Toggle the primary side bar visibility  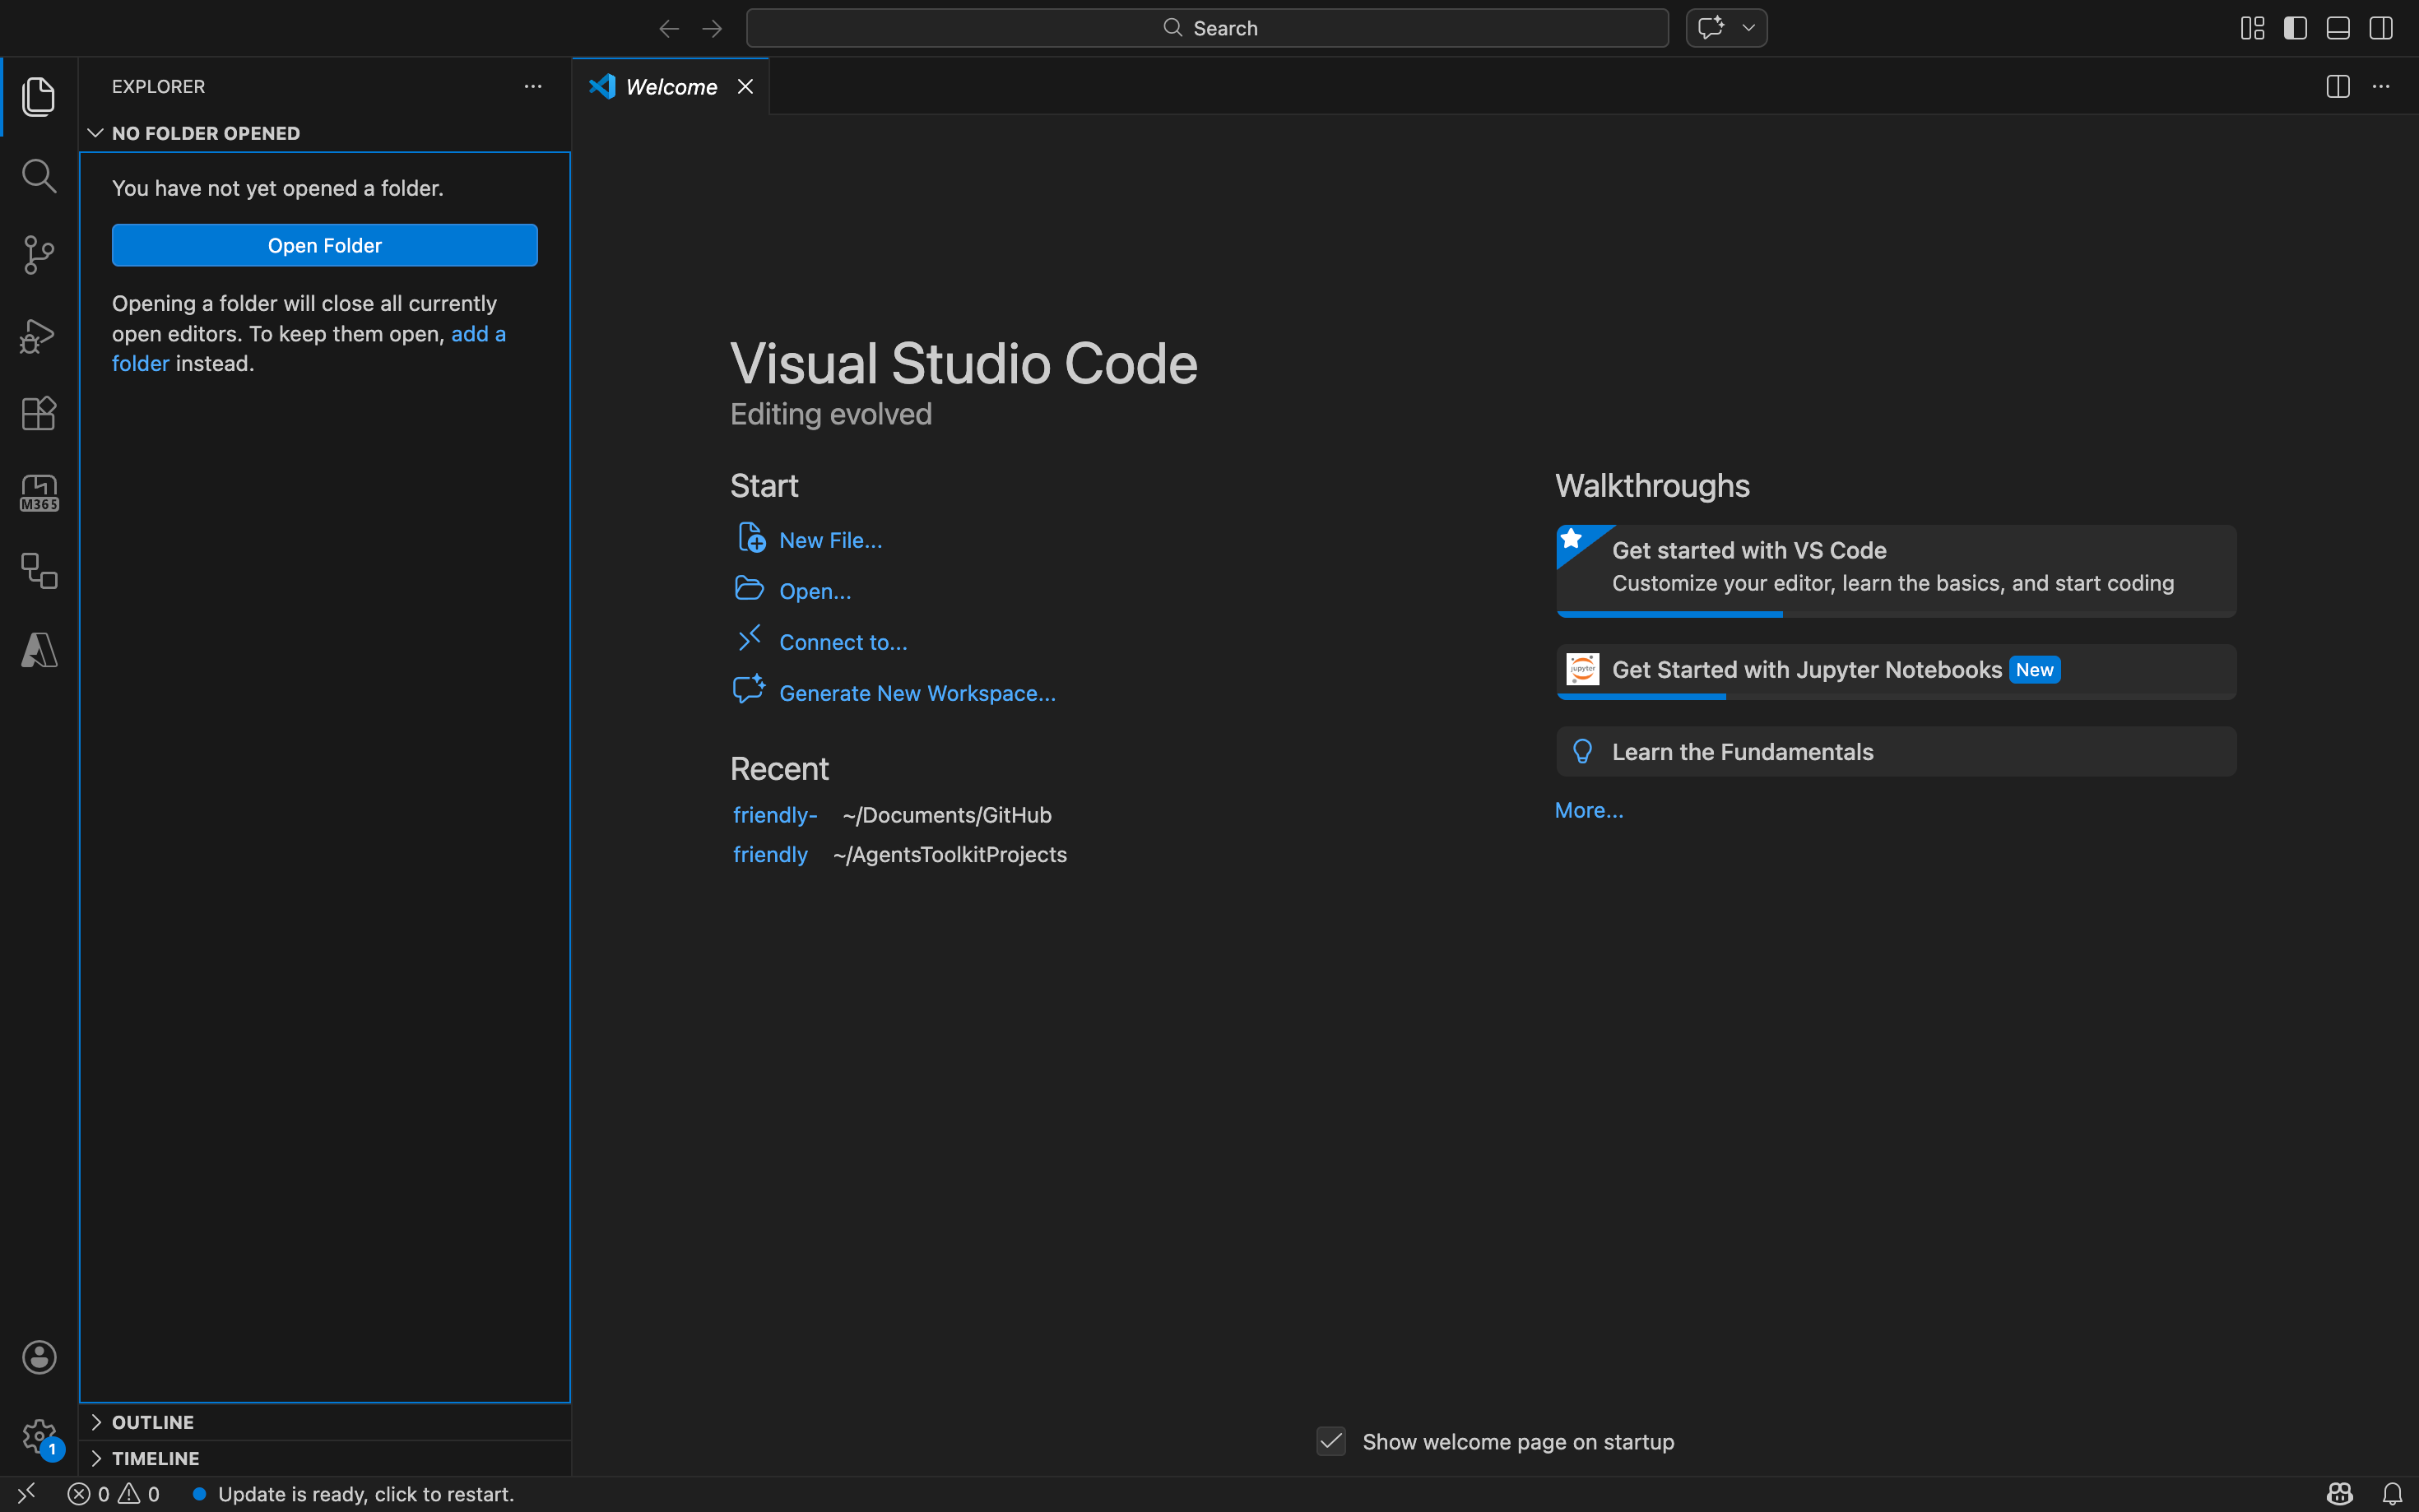2295,28
